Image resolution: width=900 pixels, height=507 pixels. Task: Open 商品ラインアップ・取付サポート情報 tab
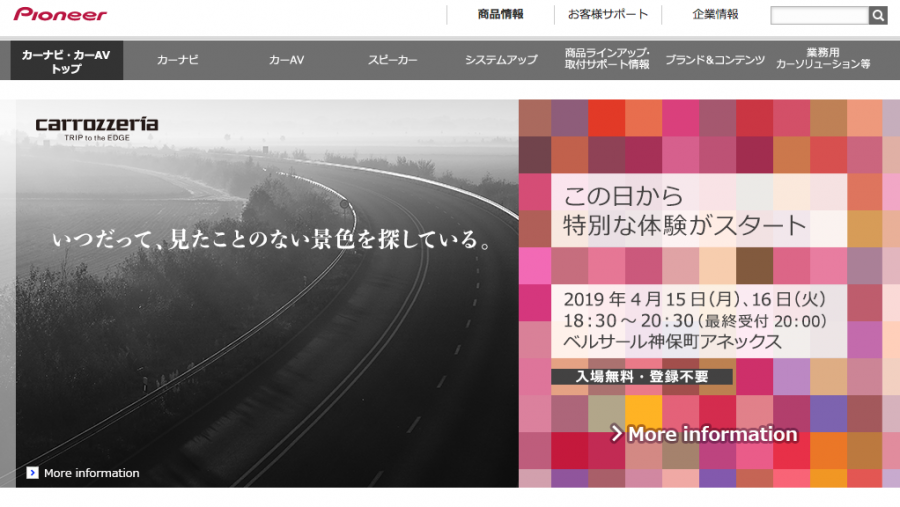(x=607, y=61)
